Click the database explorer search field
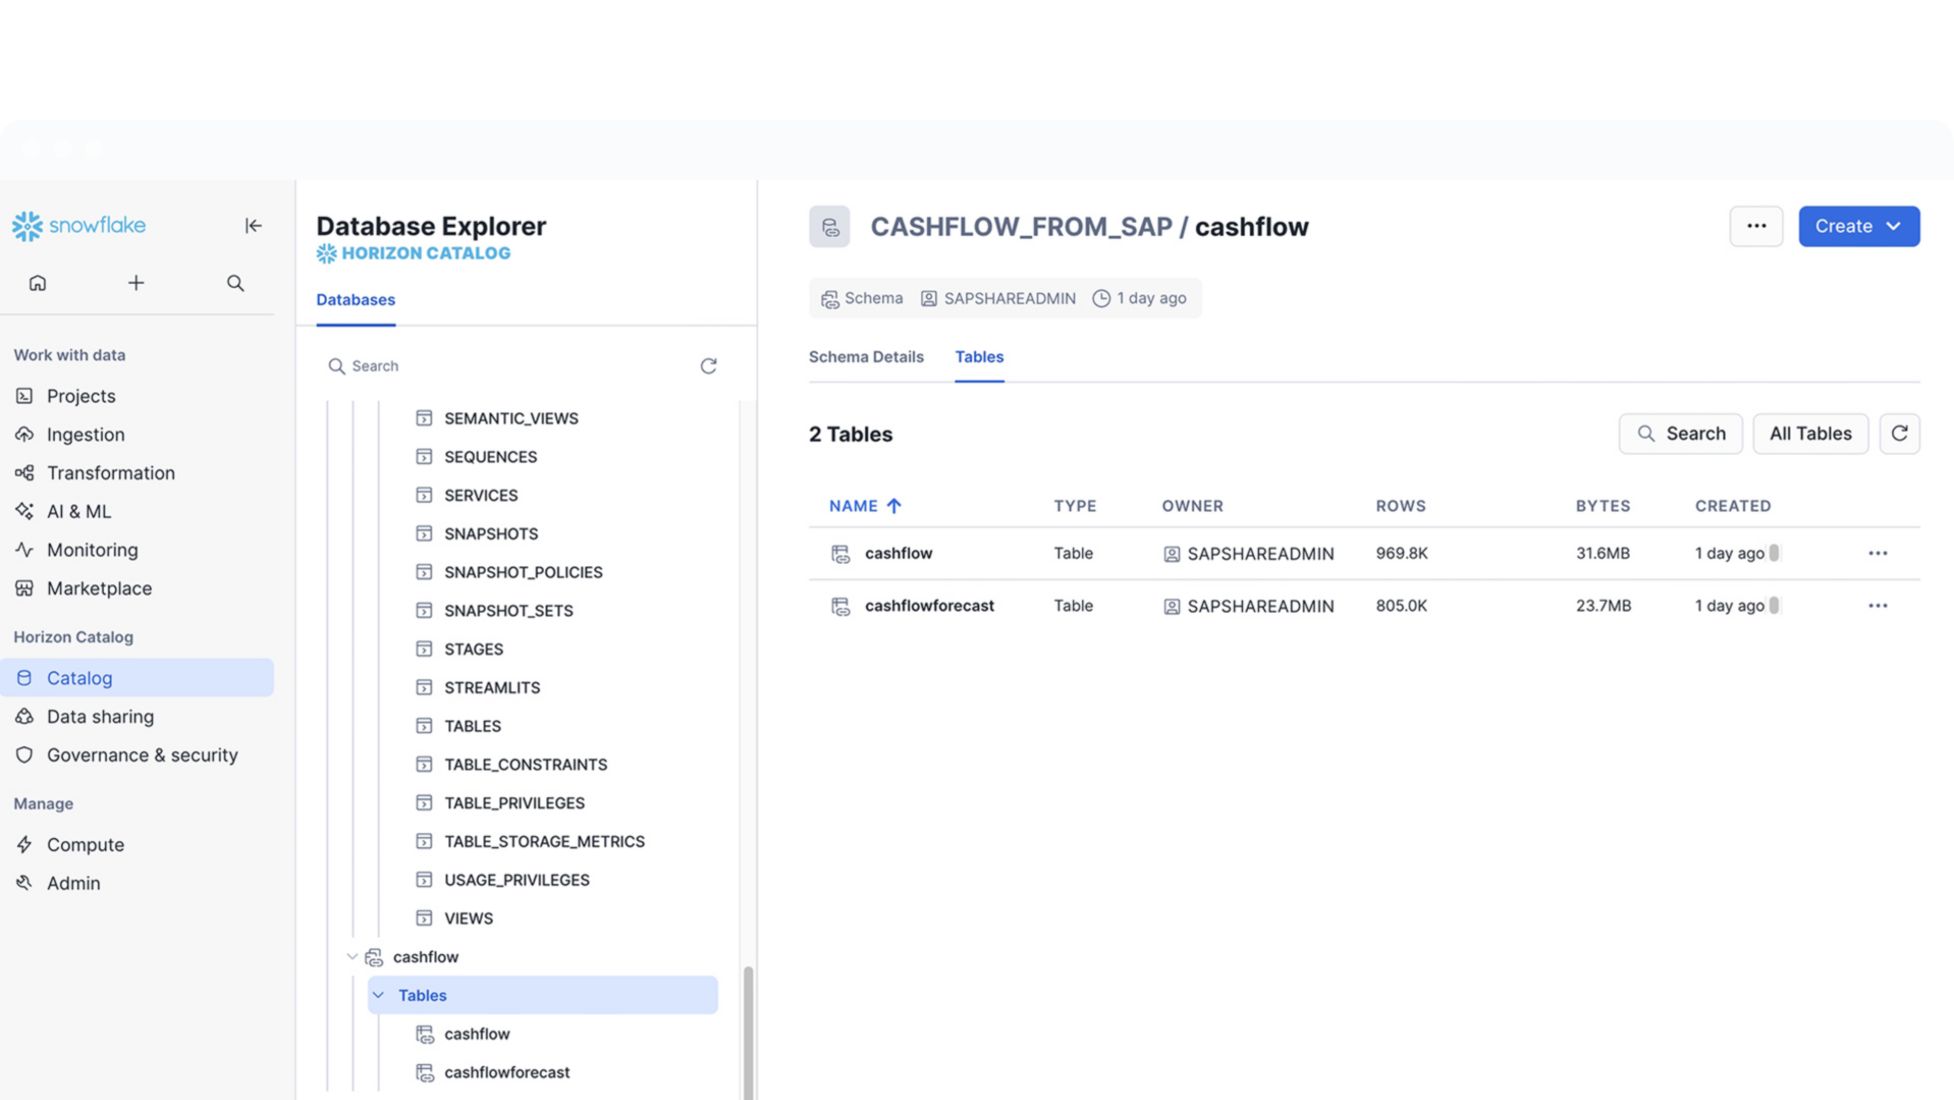Screen dimensions: 1954x1100 point(510,366)
